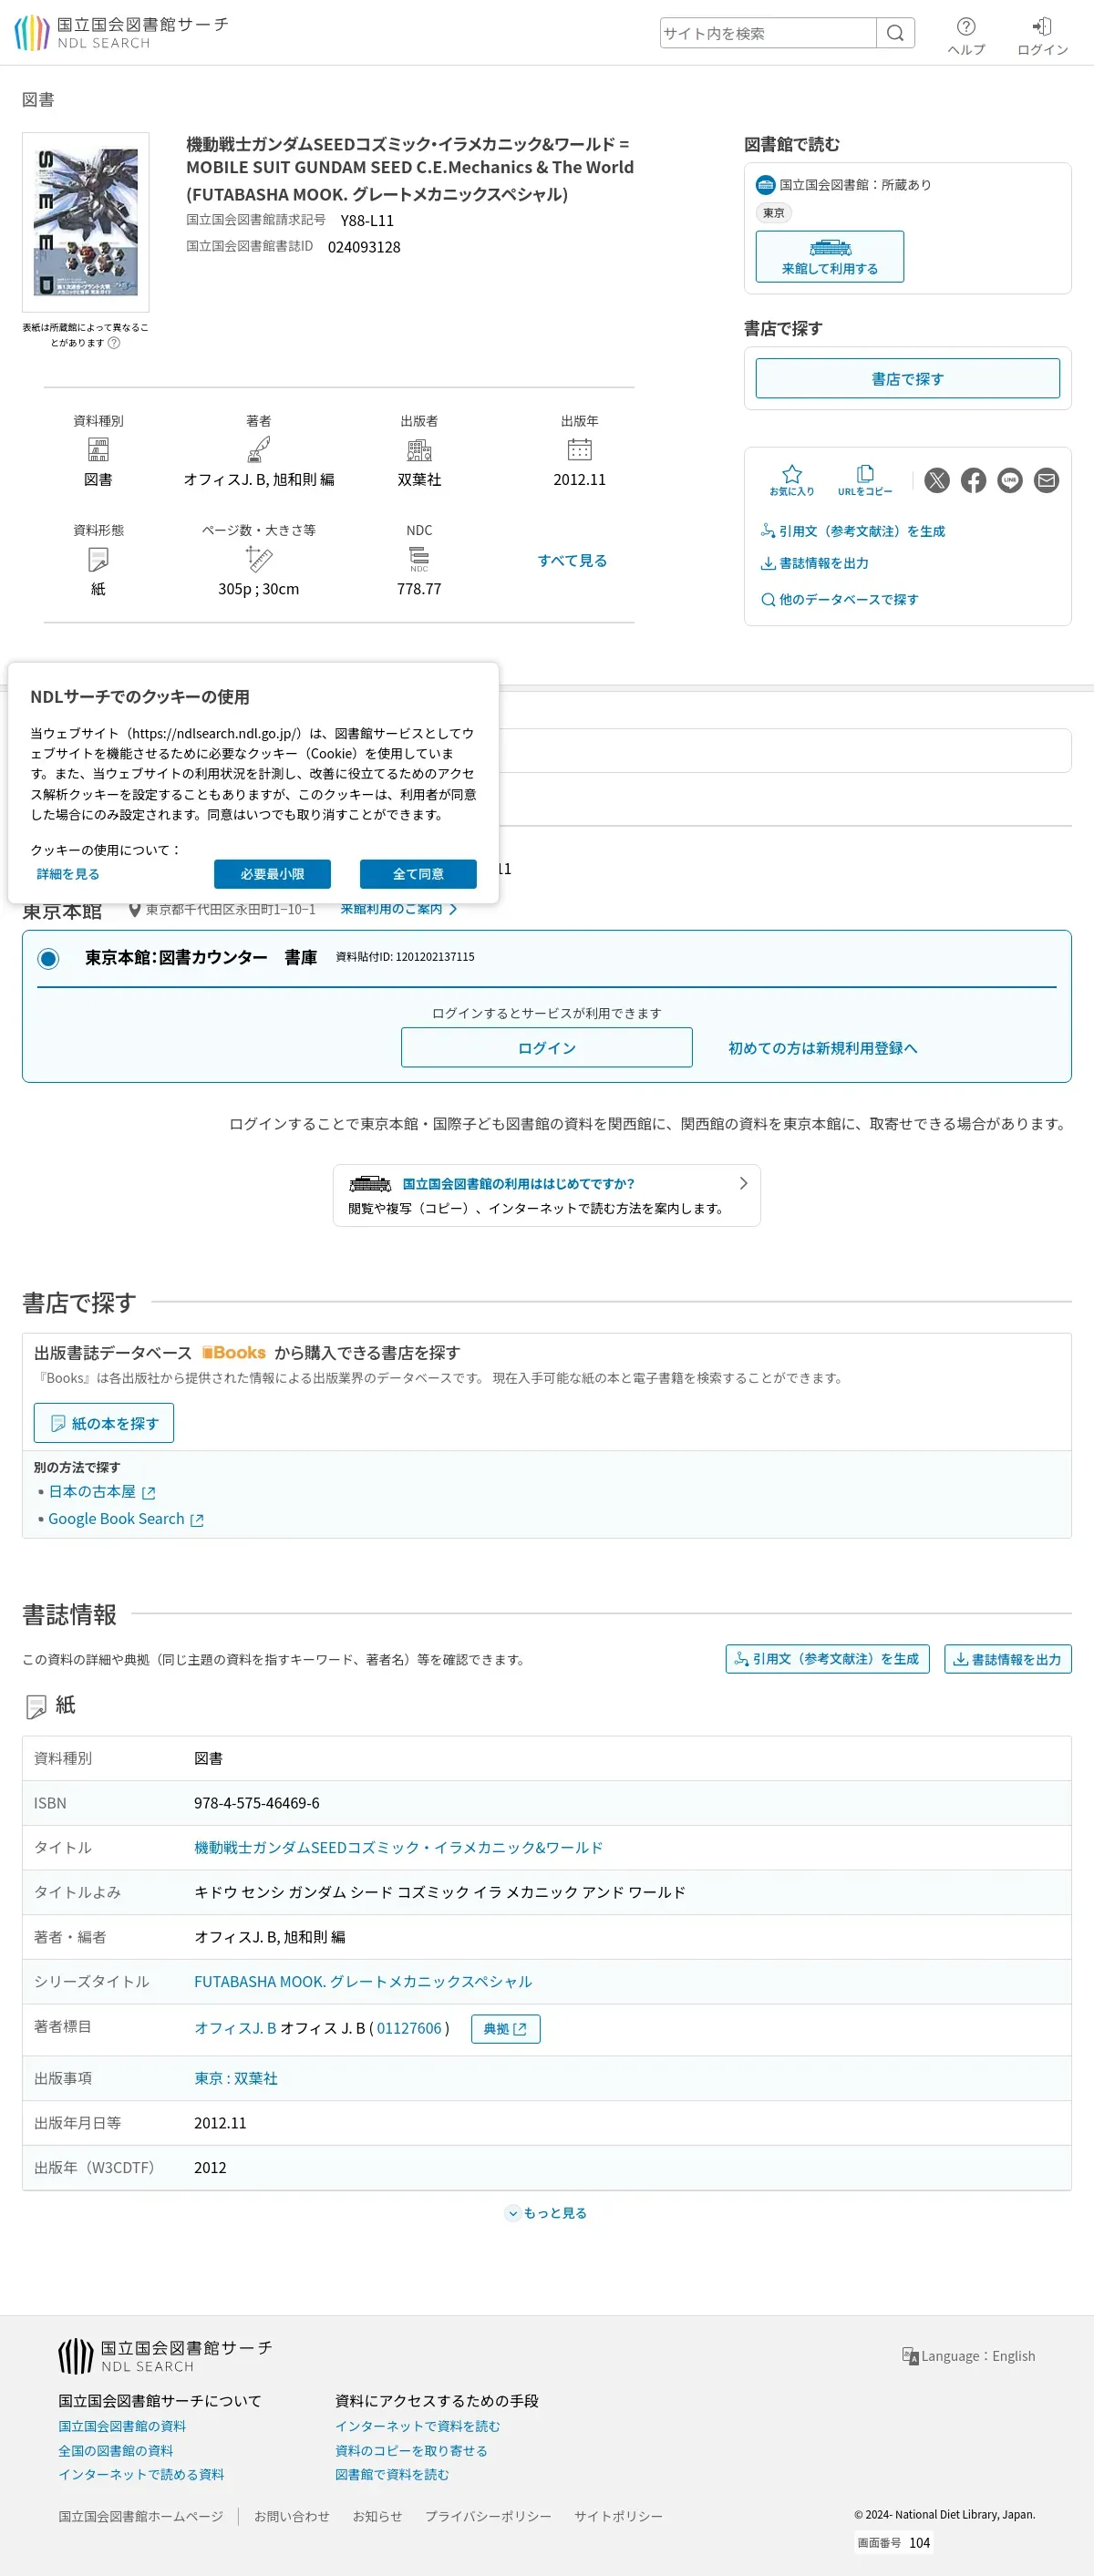Open Google Book Search link
The width and height of the screenshot is (1094, 2576).
pyautogui.click(x=126, y=1519)
